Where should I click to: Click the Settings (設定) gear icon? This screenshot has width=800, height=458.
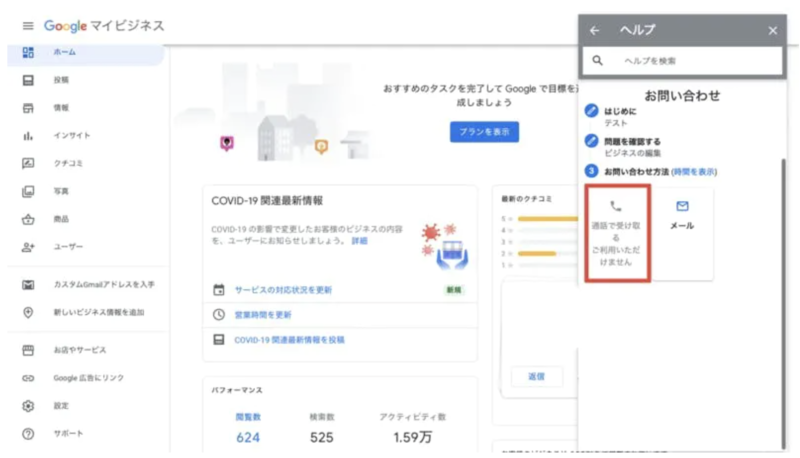click(x=28, y=406)
